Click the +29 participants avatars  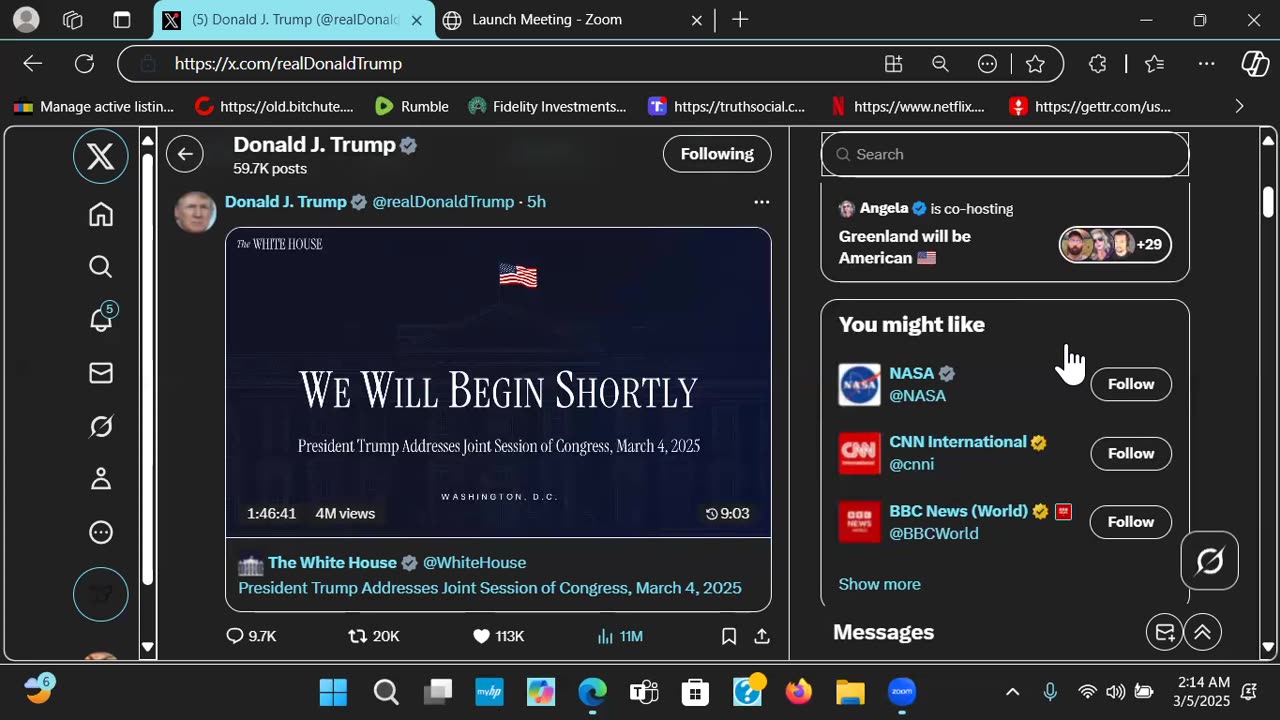[1115, 244]
